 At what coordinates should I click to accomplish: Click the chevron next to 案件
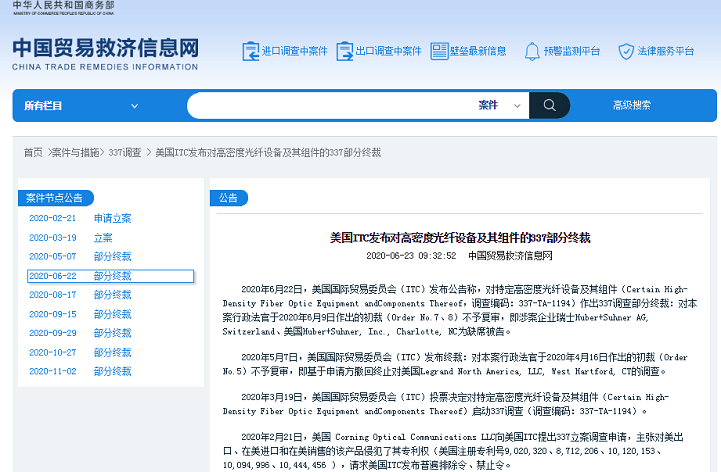coord(517,106)
